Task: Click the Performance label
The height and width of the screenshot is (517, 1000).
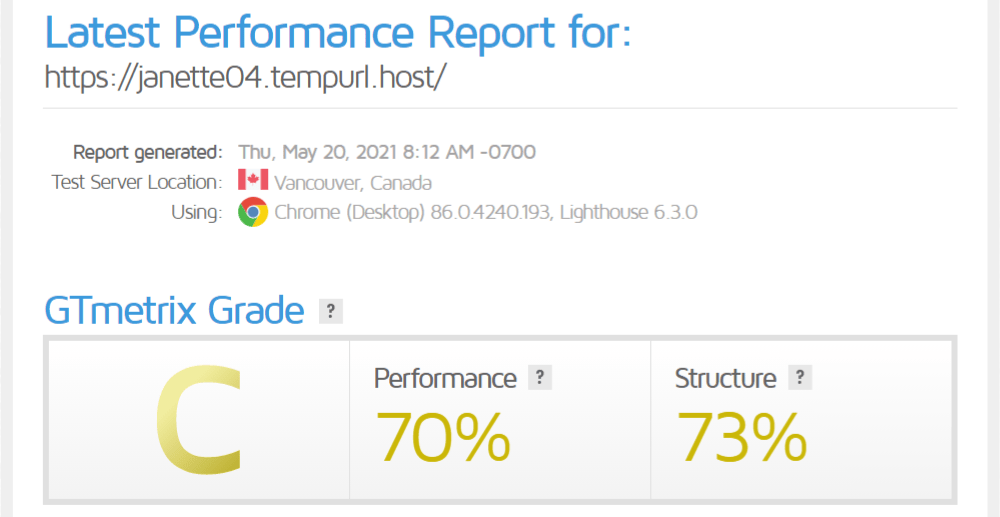Action: [445, 379]
